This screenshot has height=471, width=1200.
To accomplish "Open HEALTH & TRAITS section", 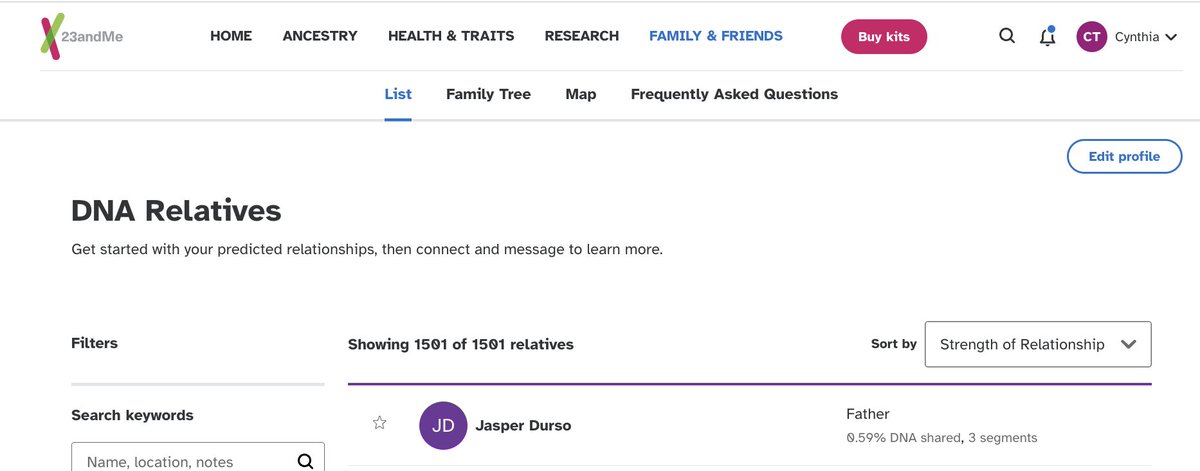I will click(x=451, y=36).
